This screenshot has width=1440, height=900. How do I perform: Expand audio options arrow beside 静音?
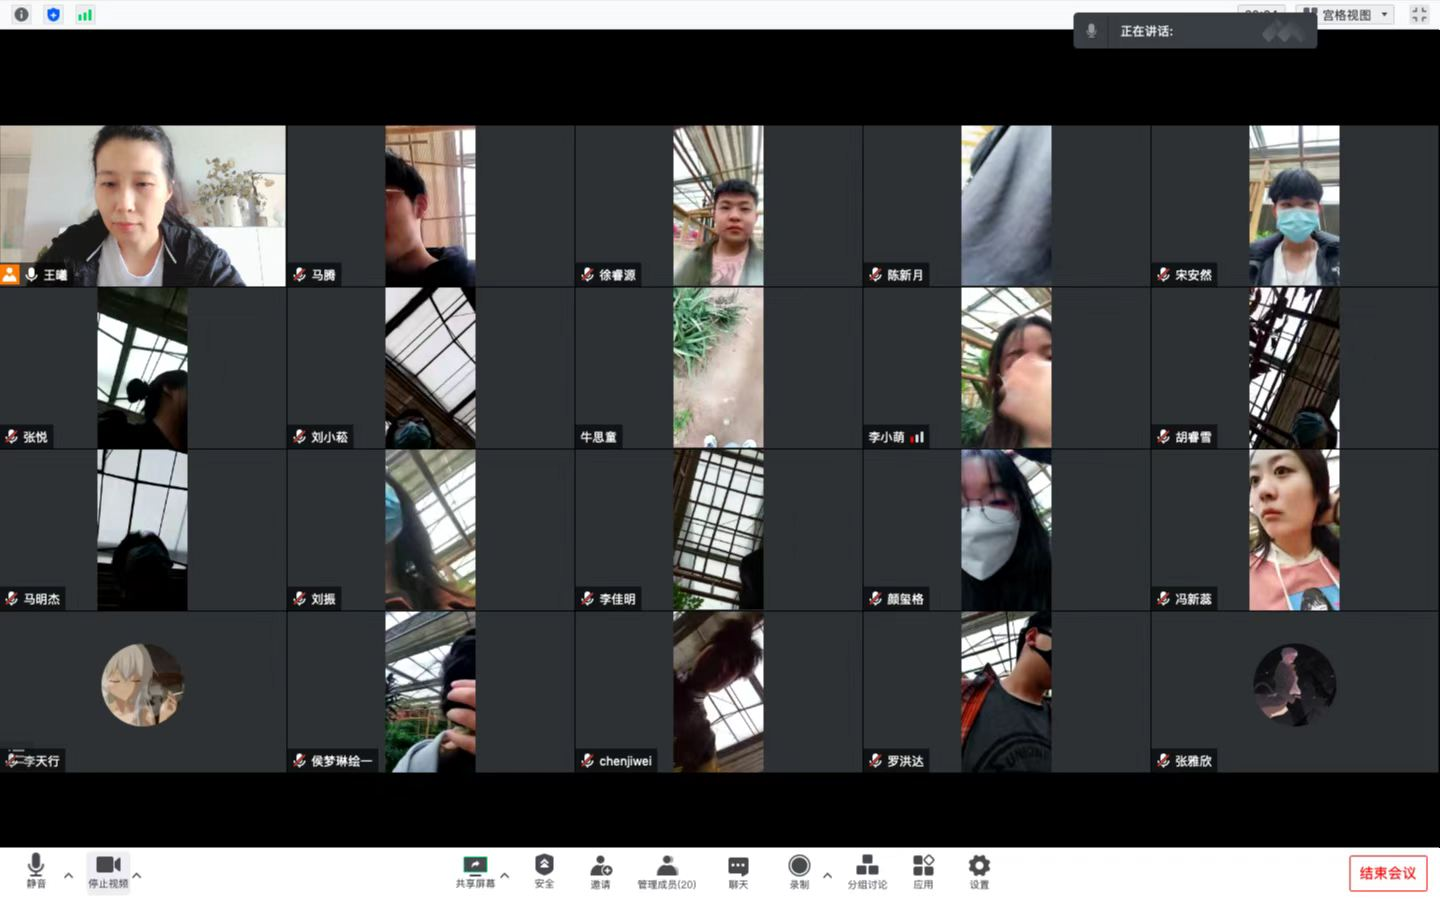pos(68,876)
